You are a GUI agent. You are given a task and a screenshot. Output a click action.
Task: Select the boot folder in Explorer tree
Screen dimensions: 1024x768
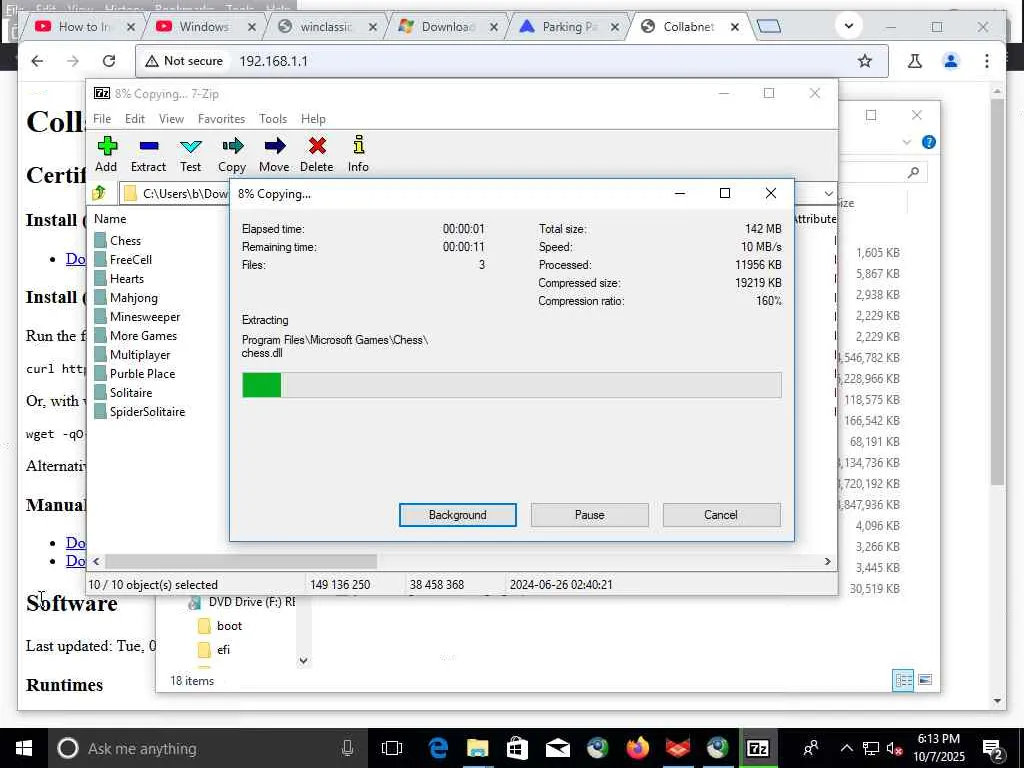coord(220,626)
